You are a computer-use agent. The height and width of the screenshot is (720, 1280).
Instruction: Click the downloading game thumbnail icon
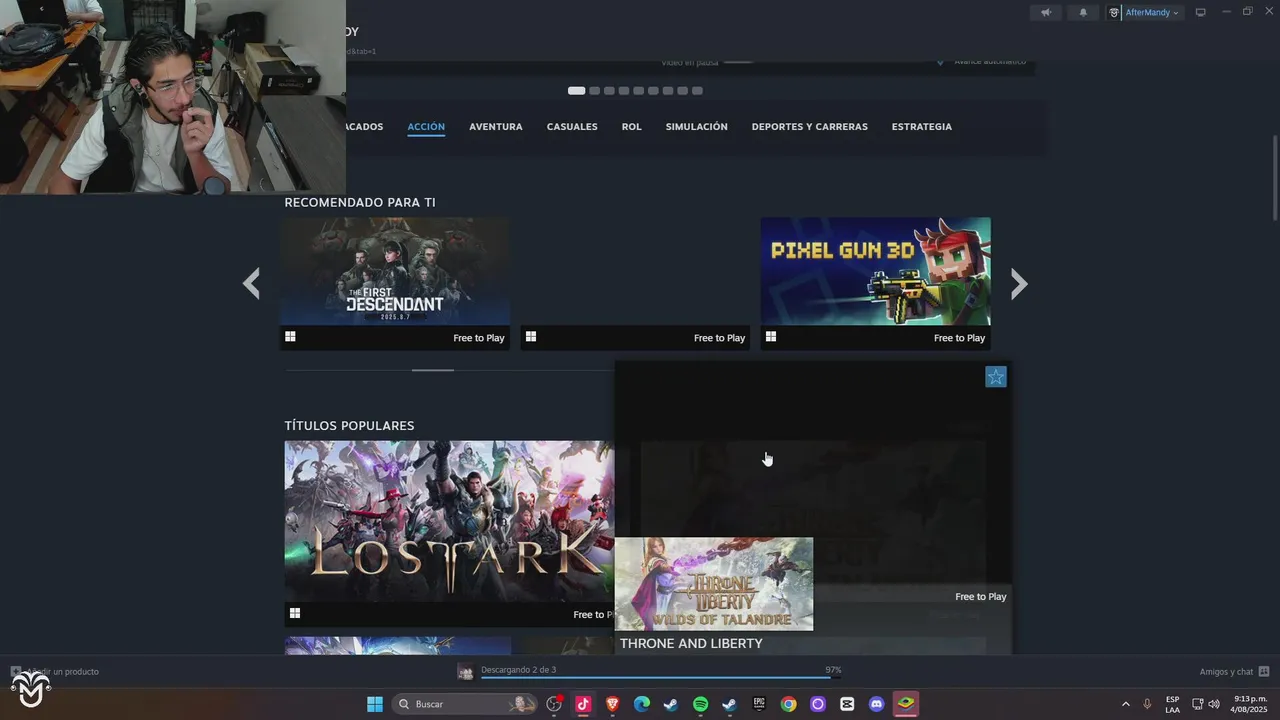pyautogui.click(x=466, y=672)
